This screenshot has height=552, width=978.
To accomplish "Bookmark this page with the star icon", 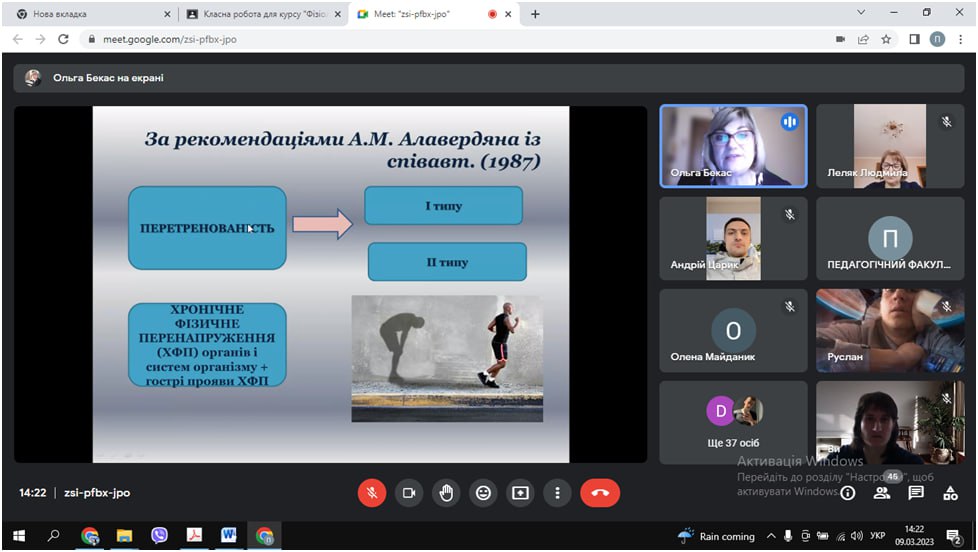I will pyautogui.click(x=886, y=40).
